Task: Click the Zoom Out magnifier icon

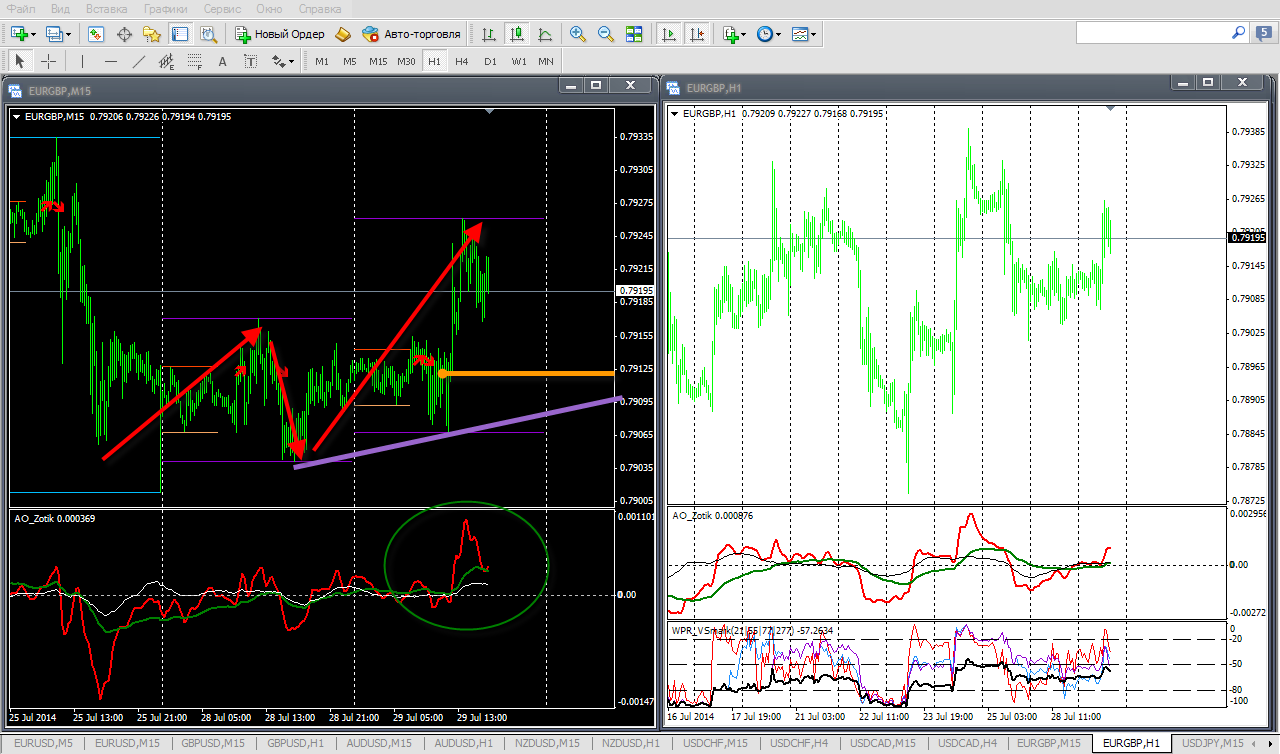Action: [x=605, y=34]
